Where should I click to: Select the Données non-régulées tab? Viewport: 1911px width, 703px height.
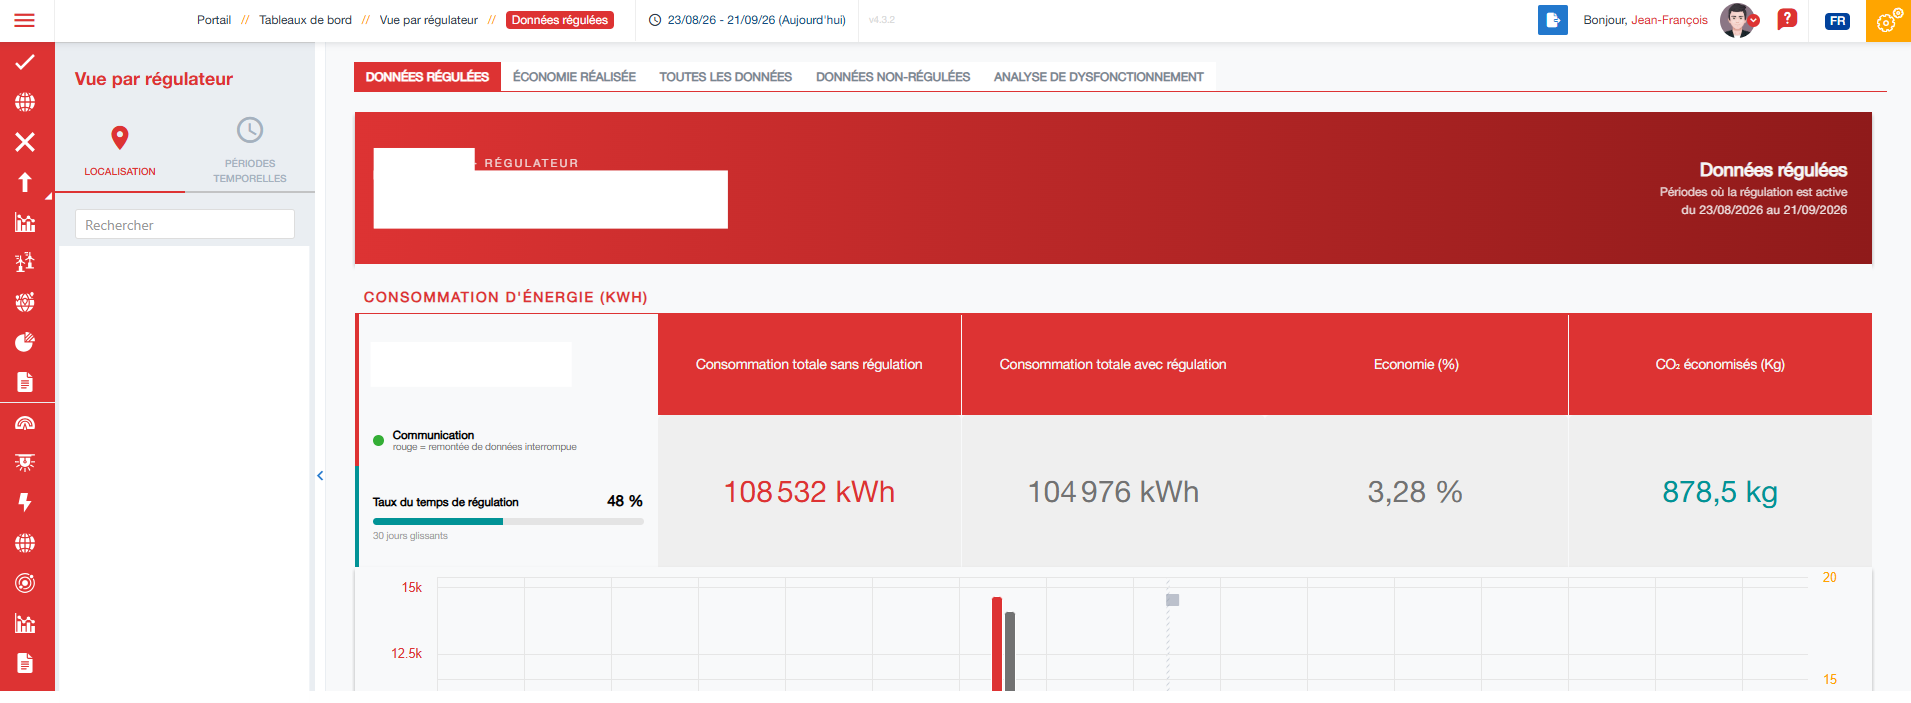(893, 77)
